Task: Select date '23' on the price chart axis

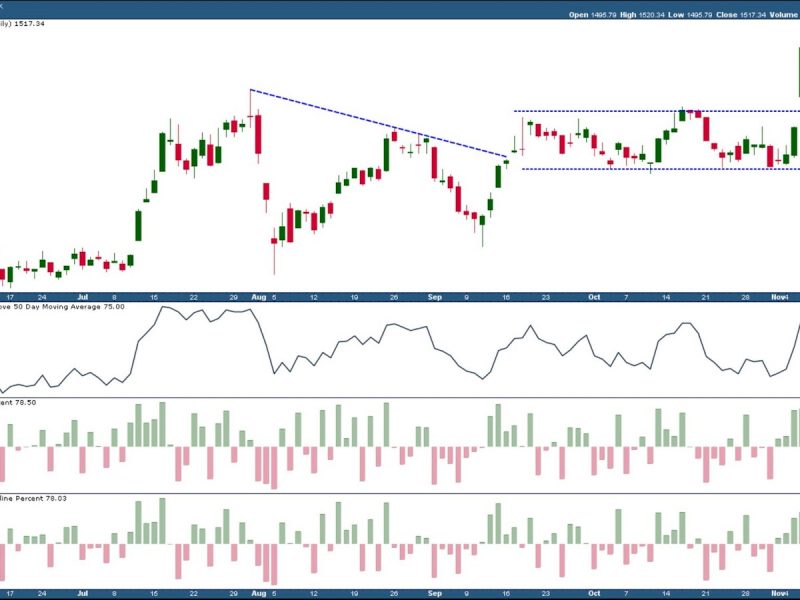Action: [545, 297]
